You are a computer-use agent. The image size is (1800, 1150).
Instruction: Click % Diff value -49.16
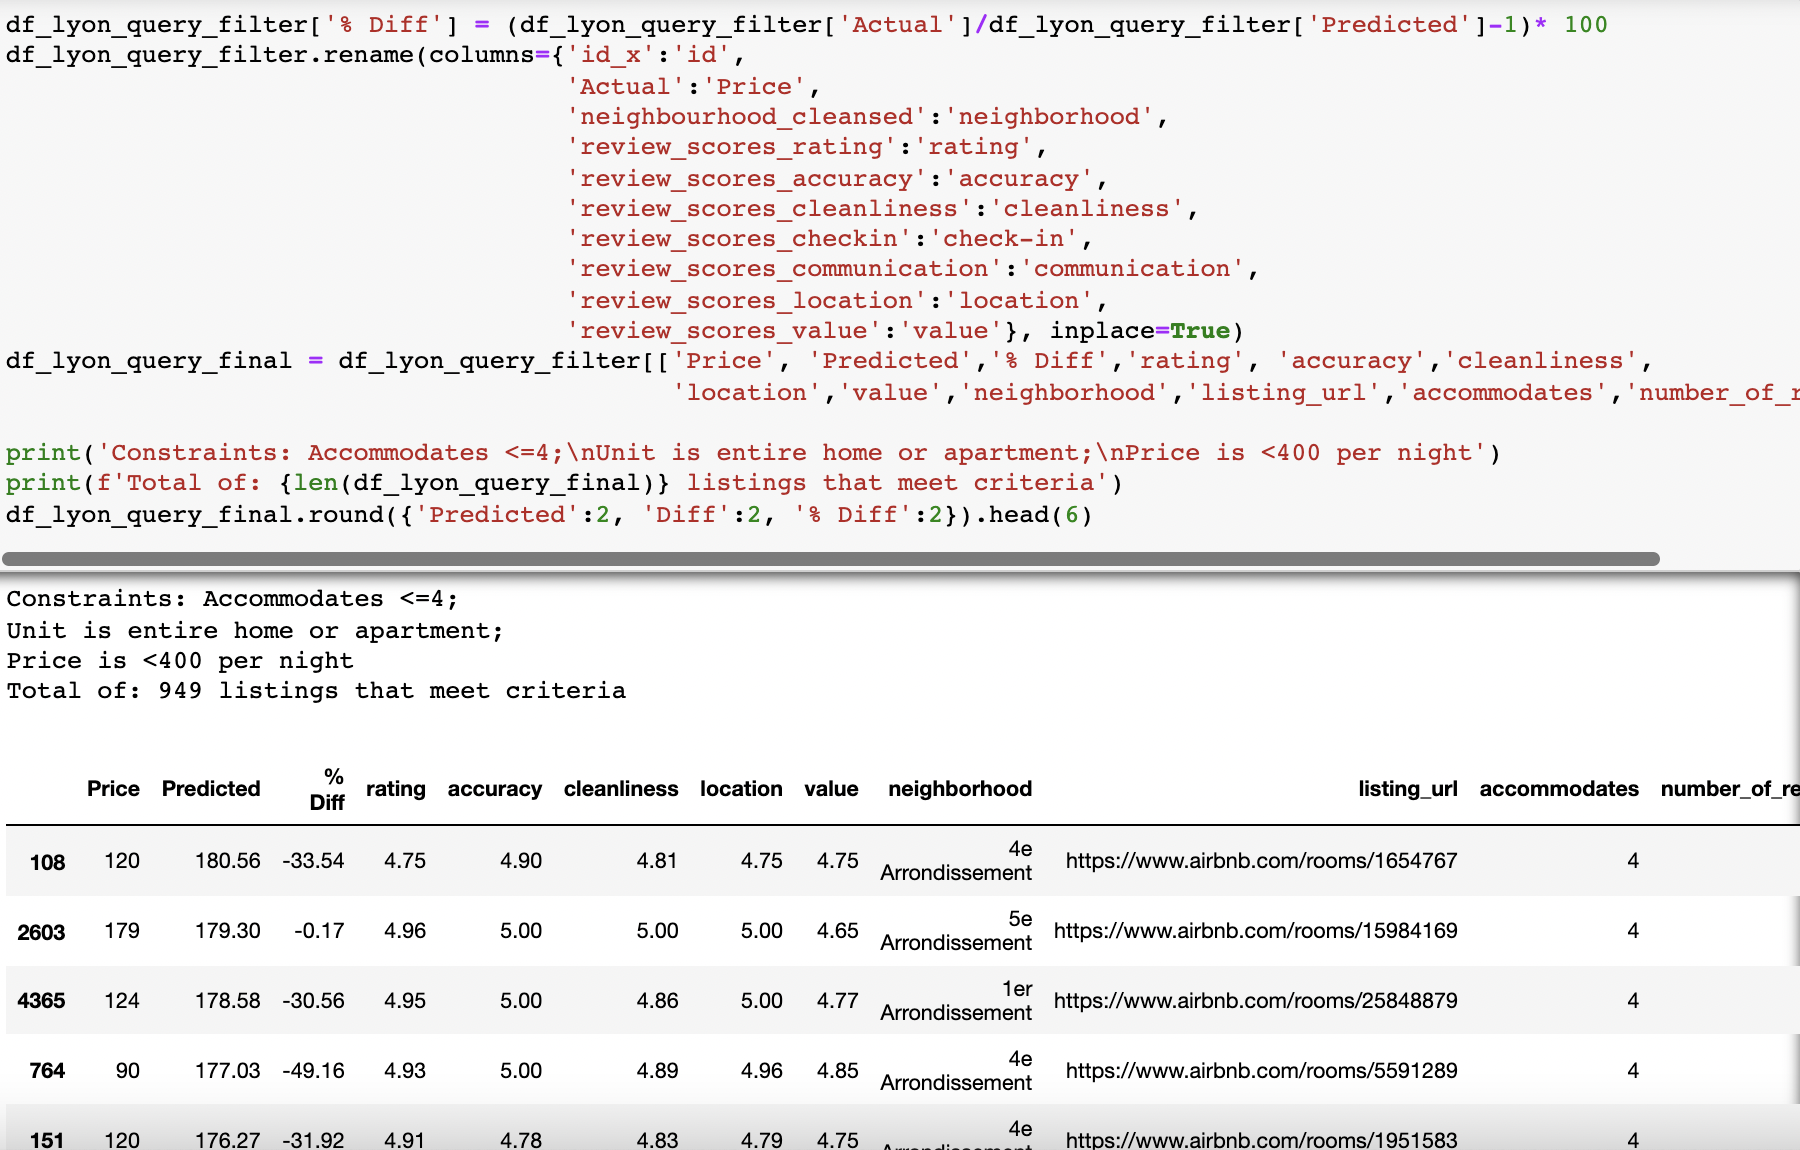point(313,1071)
